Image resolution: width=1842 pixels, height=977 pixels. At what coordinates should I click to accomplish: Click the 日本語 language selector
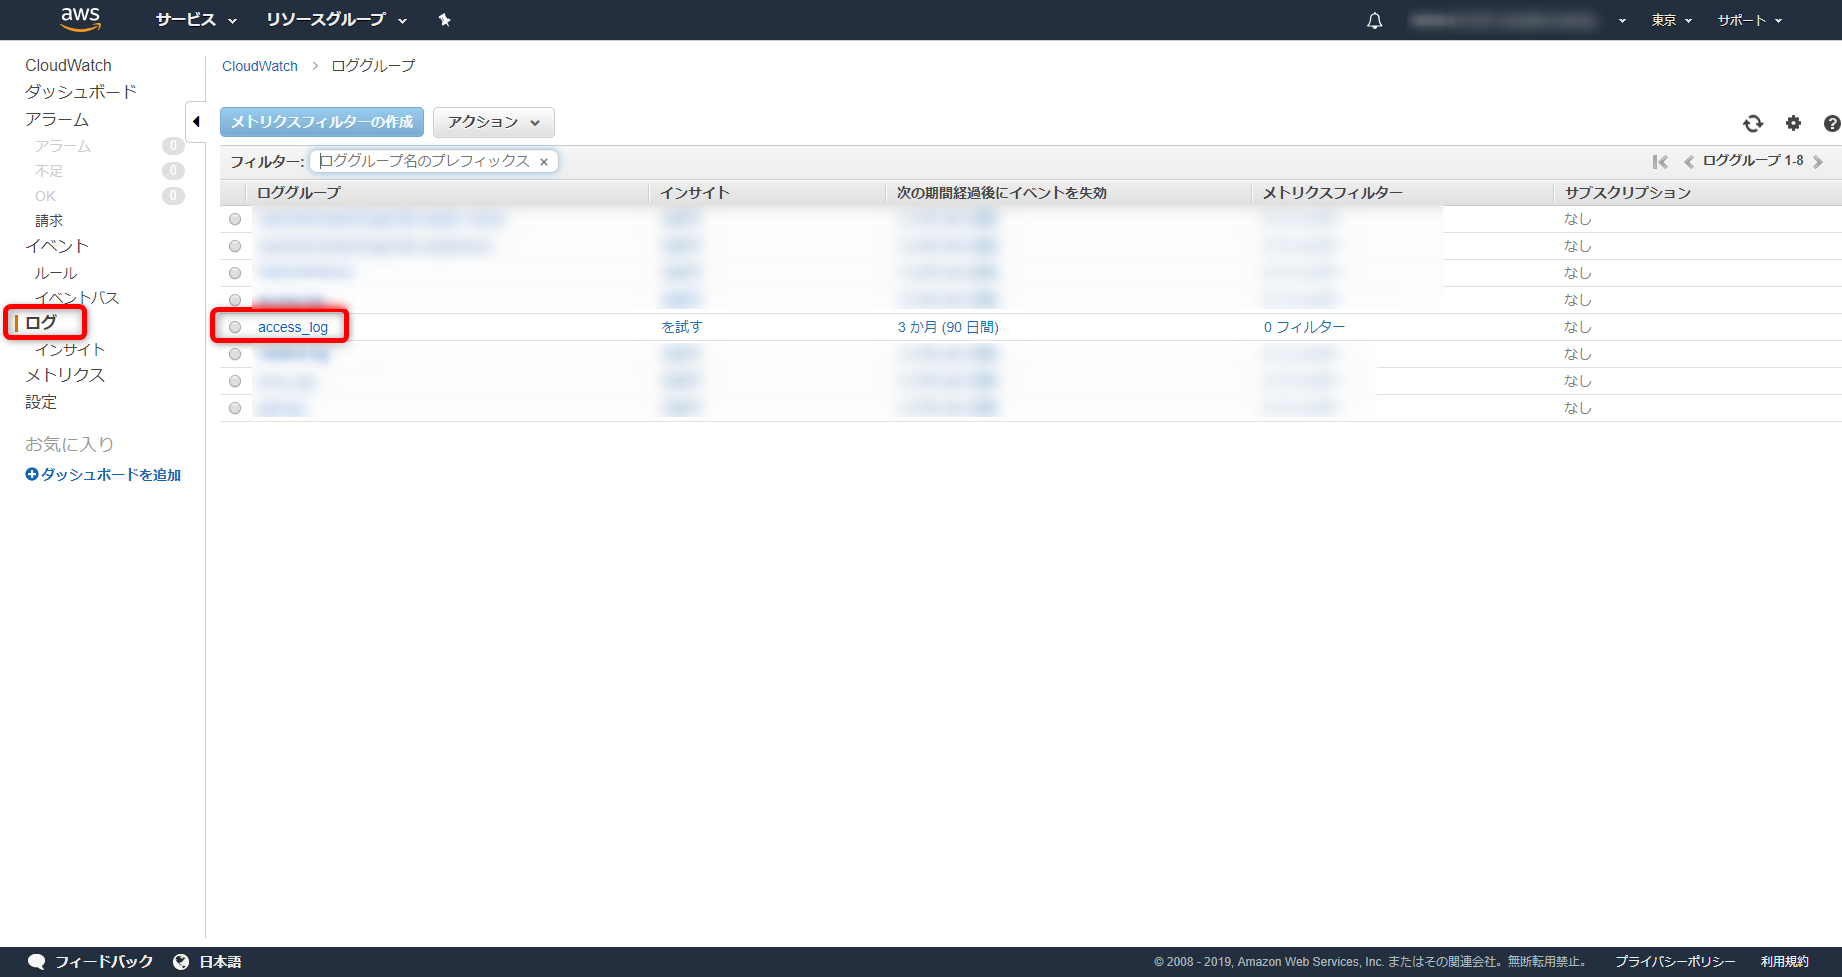click(220, 962)
